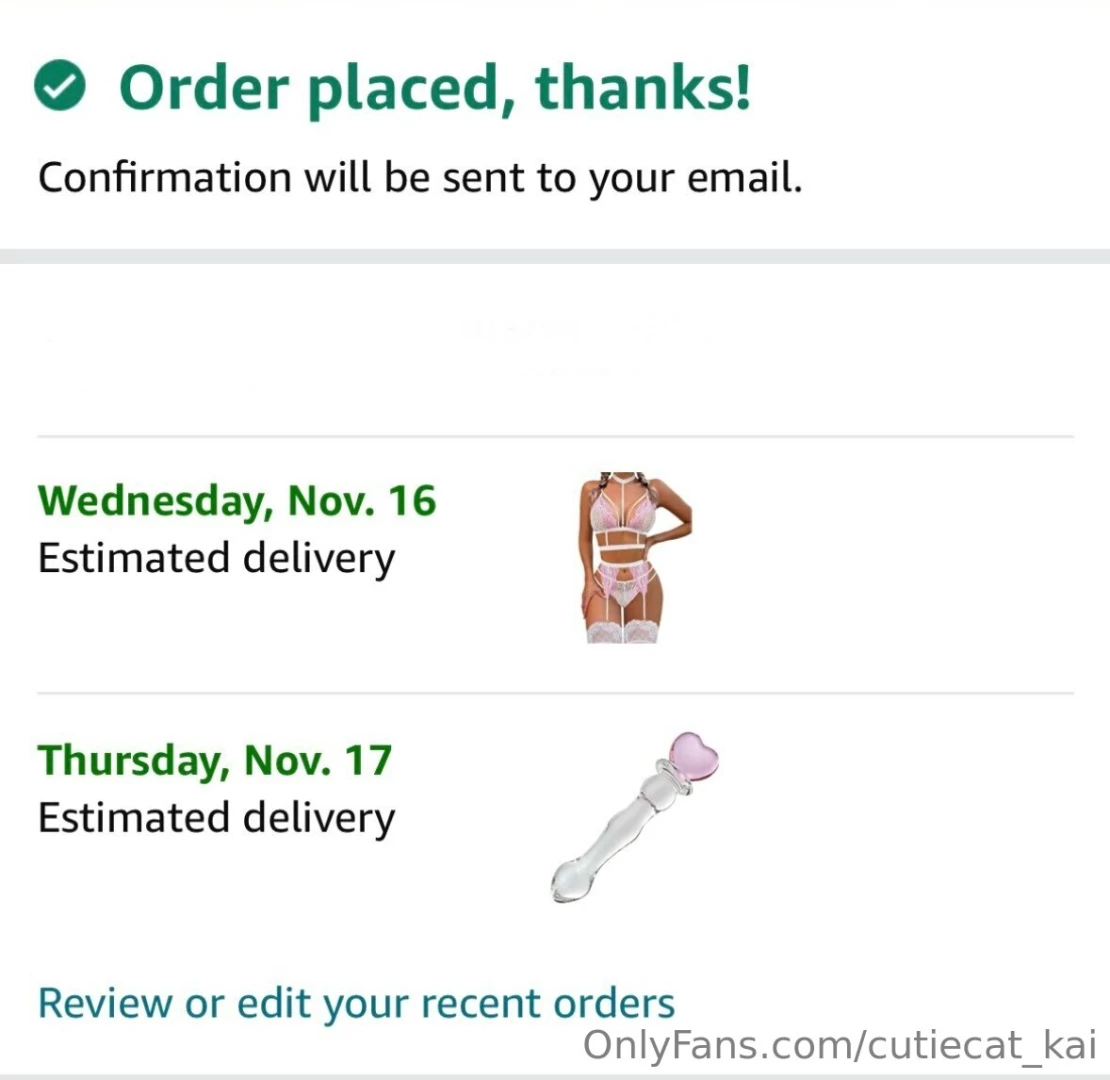Click the Wednesday, Nov. 16 delivery date
The image size is (1110, 1080).
[237, 500]
